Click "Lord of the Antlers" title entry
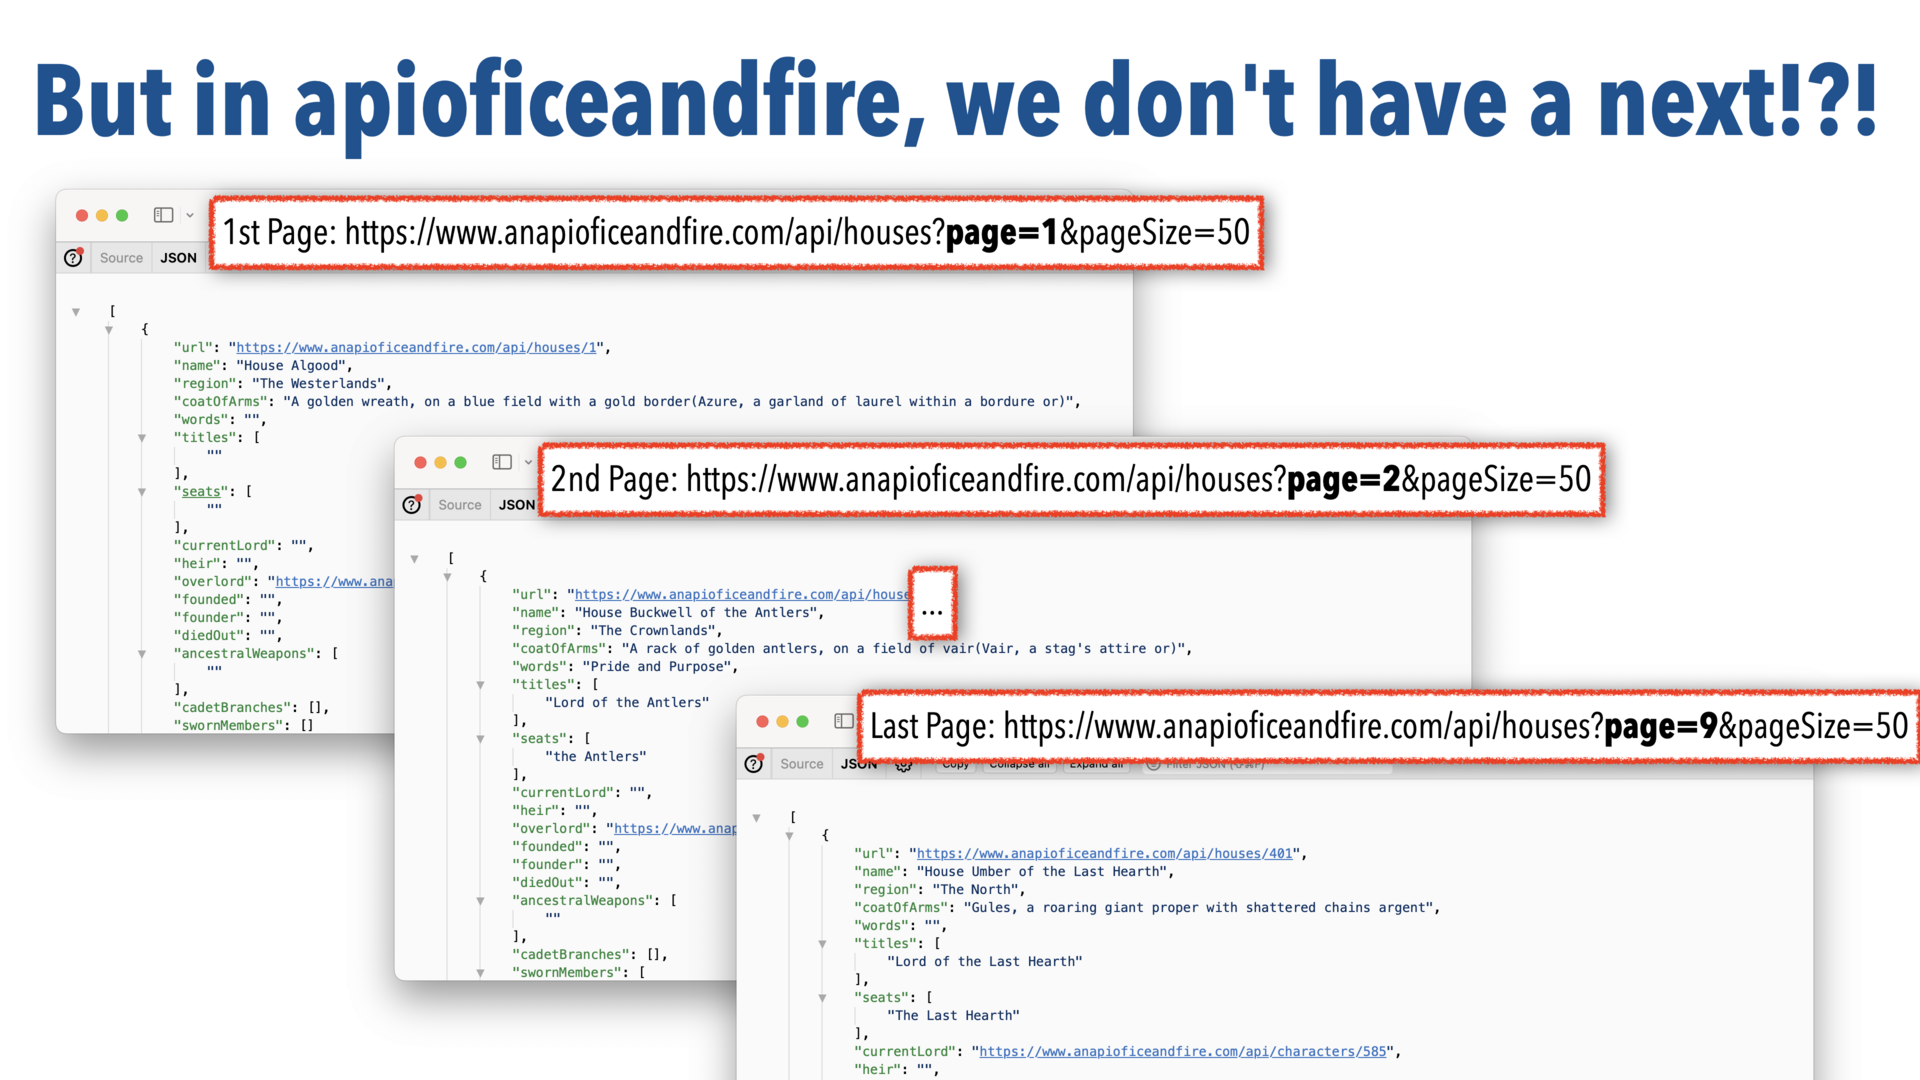 point(627,703)
